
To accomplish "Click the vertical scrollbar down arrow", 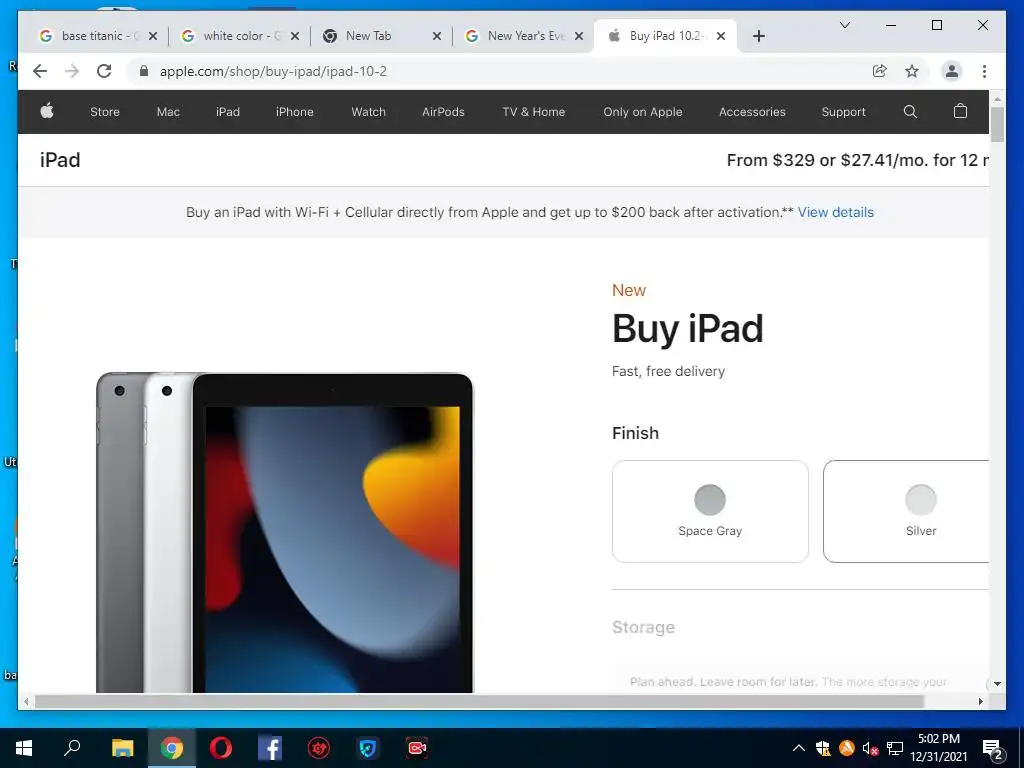I will [x=997, y=684].
